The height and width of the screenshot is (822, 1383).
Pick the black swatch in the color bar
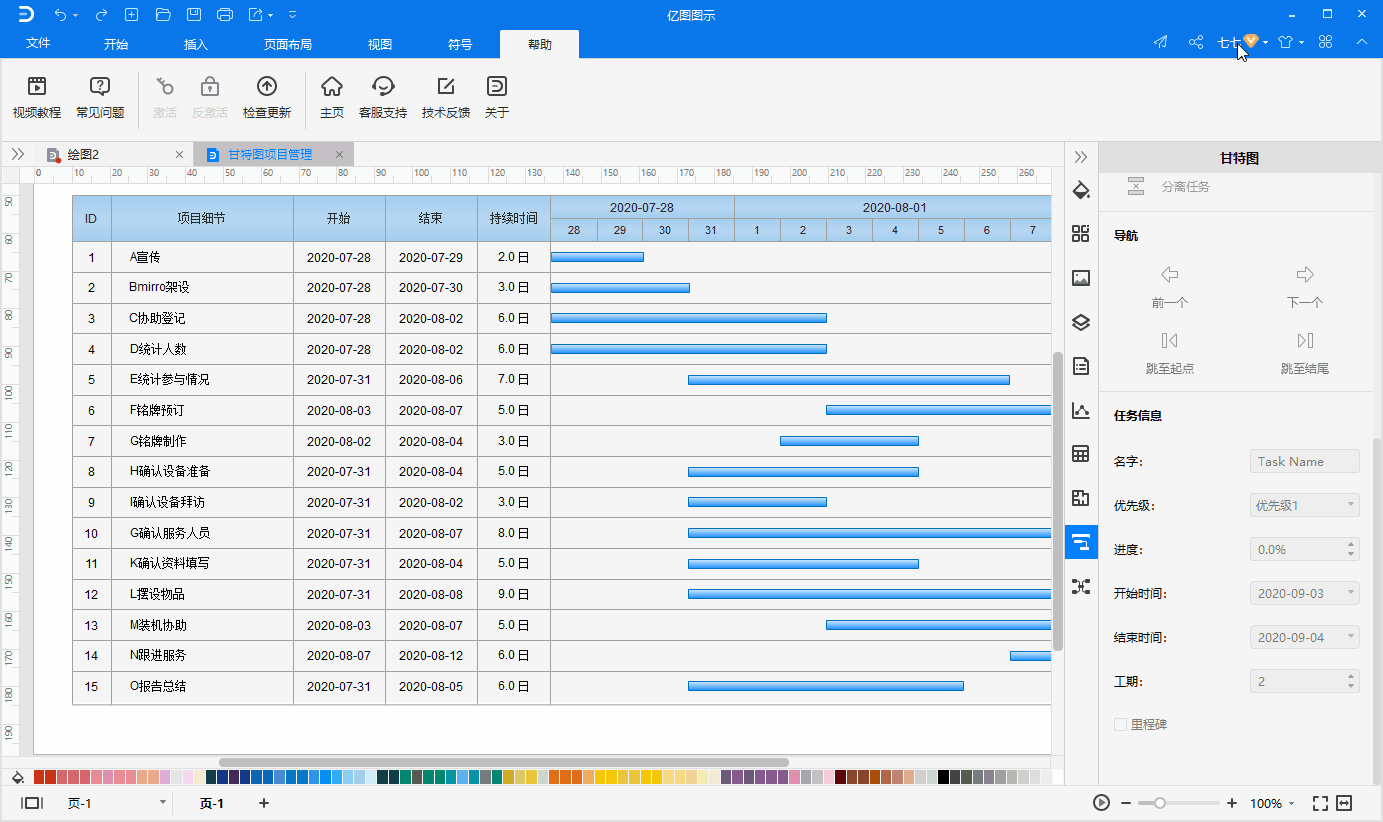tap(944, 777)
